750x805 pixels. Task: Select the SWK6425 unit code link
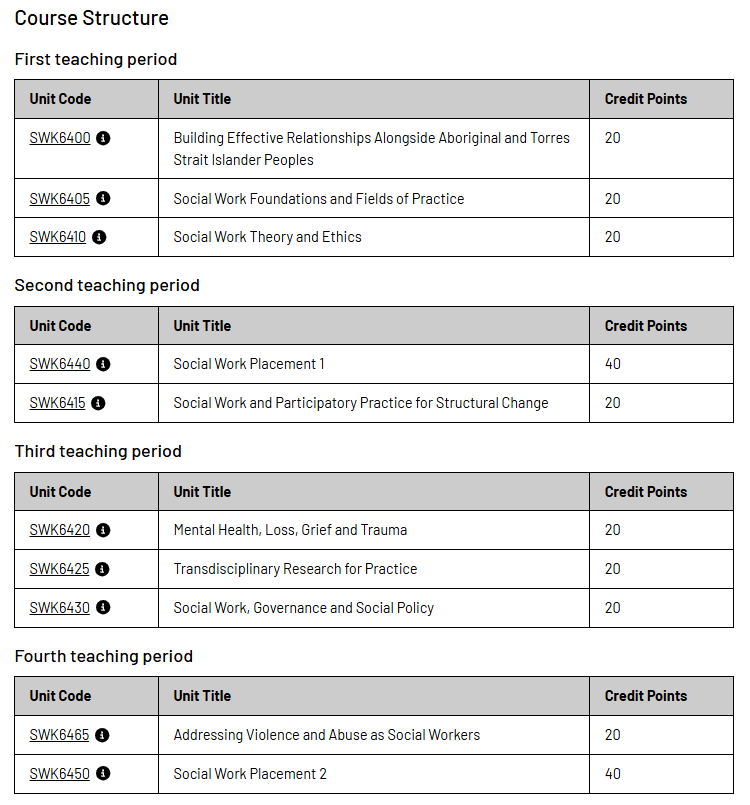60,569
